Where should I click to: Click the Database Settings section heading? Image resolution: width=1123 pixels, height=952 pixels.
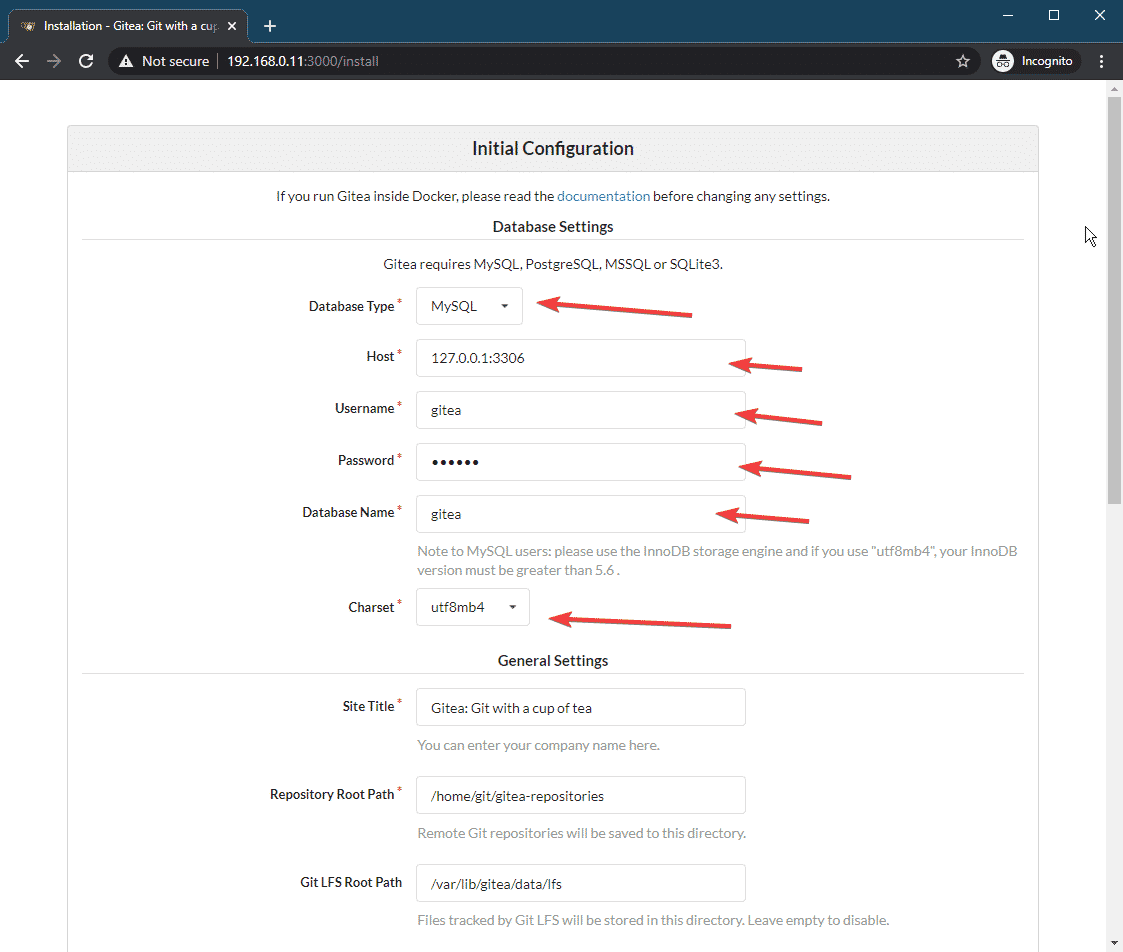(553, 226)
